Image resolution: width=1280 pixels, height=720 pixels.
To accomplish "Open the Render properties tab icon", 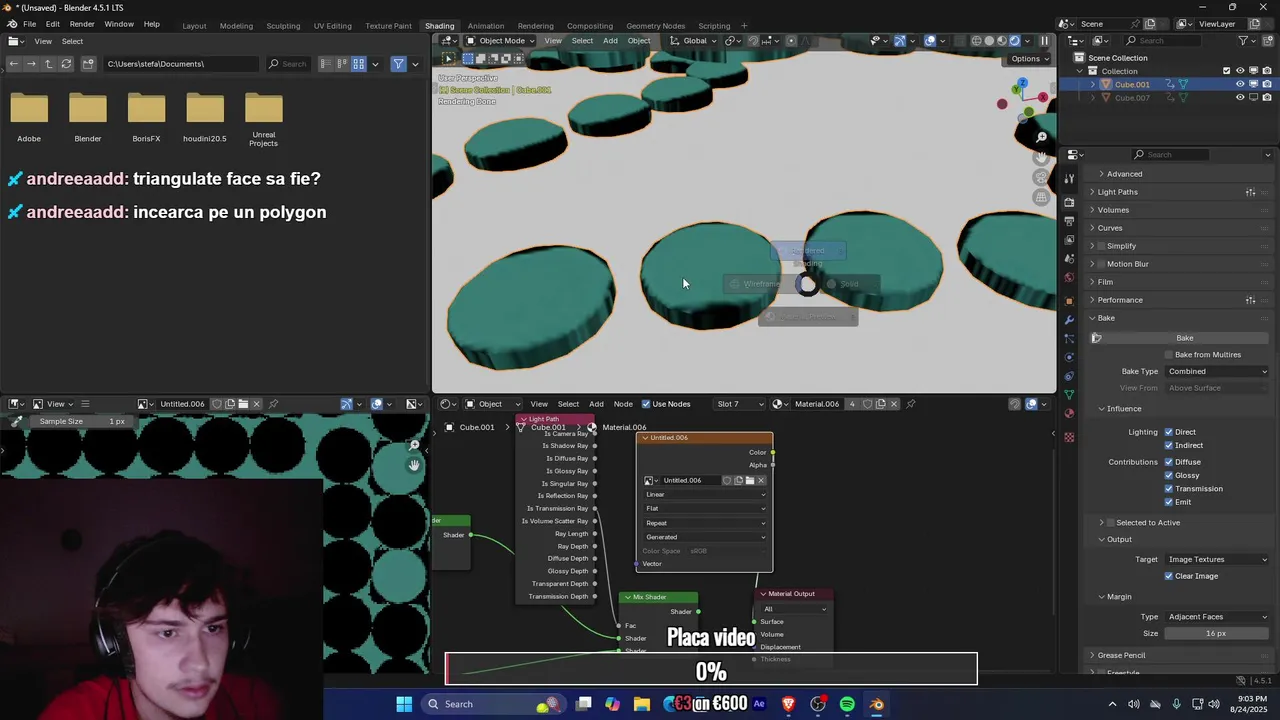I will [x=1069, y=202].
